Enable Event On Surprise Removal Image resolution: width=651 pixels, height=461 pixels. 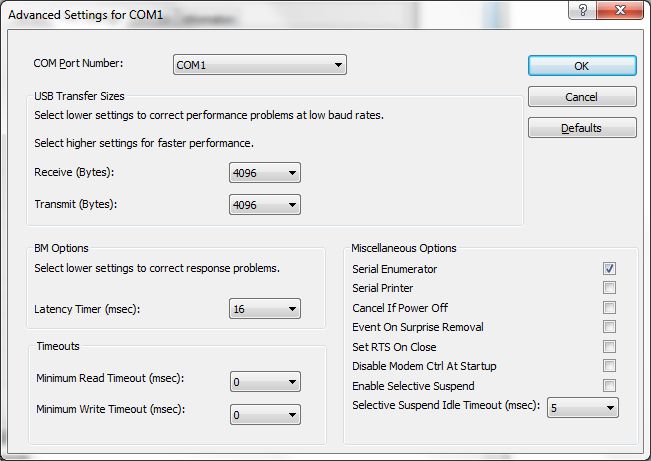[x=609, y=326]
